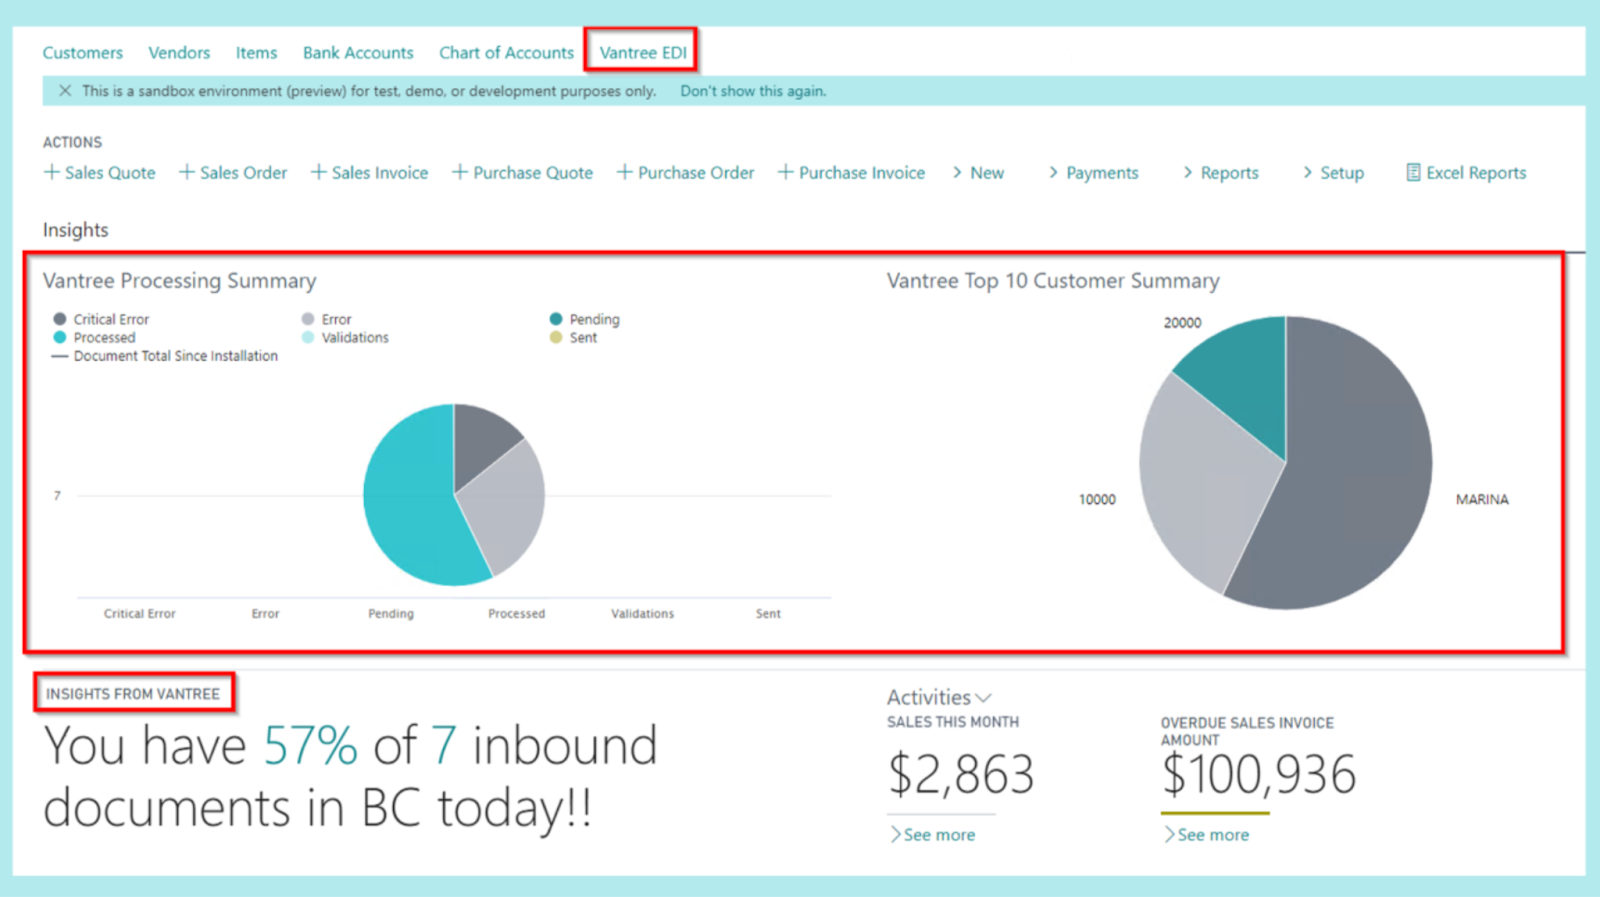The image size is (1600, 897).
Task: Click the Excel Reports document icon
Action: click(x=1413, y=173)
